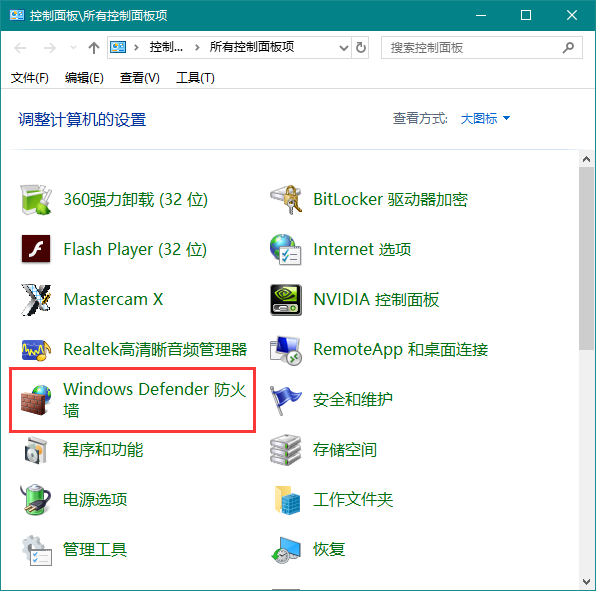Open the 工具(T) menu

click(x=195, y=78)
